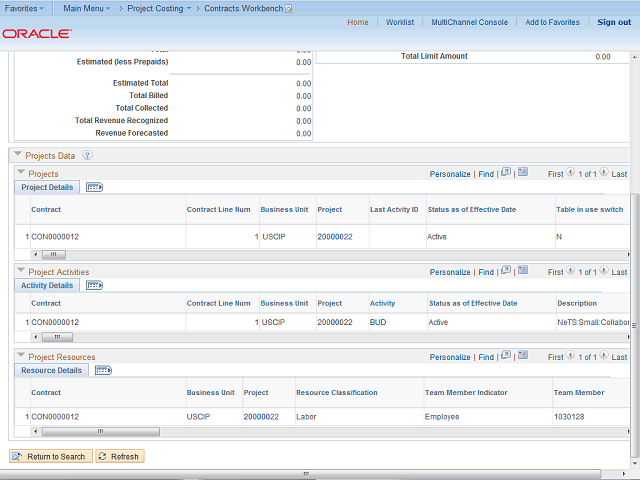The height and width of the screenshot is (480, 640).
Task: Collapse the Projects Data section
Action: tap(16, 155)
